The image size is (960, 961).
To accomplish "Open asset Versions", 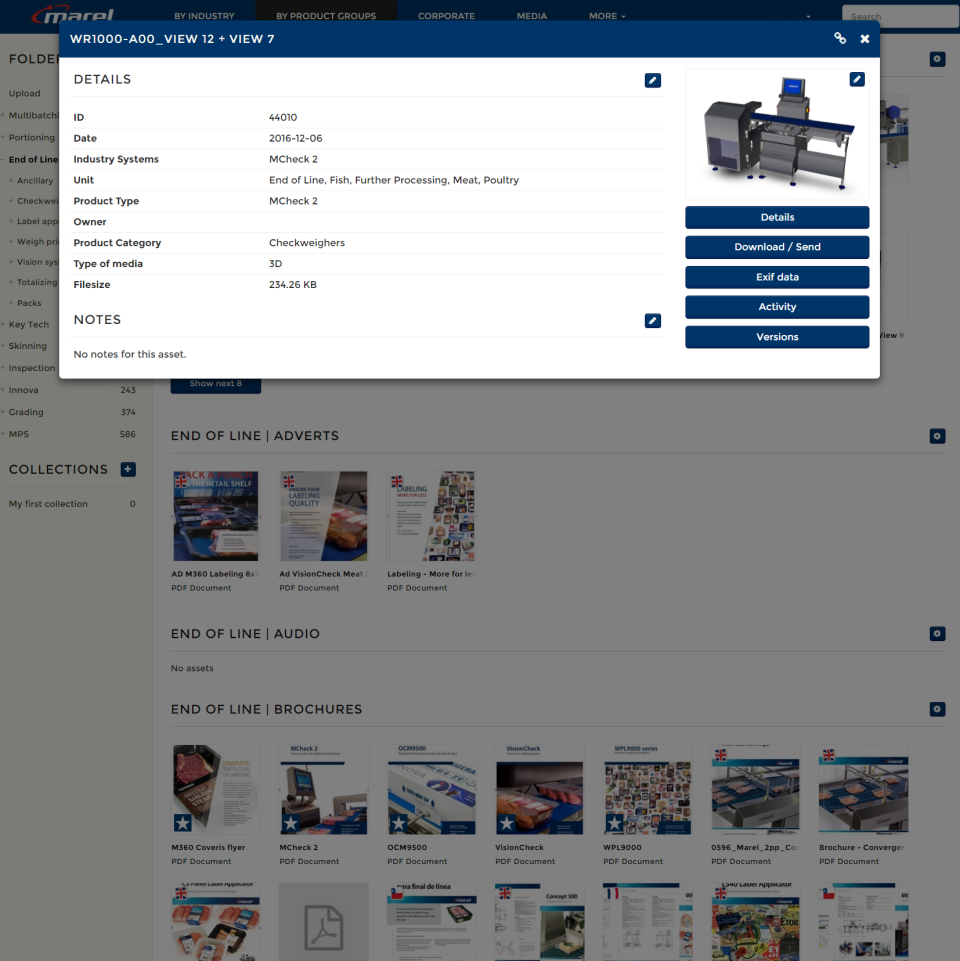I will coord(777,337).
